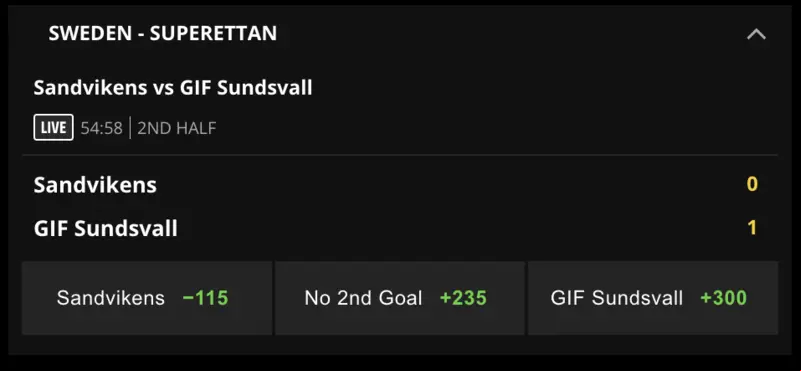Choose the No 2nd Goal bet
Image resolution: width=801 pixels, height=371 pixels.
pyautogui.click(x=400, y=298)
